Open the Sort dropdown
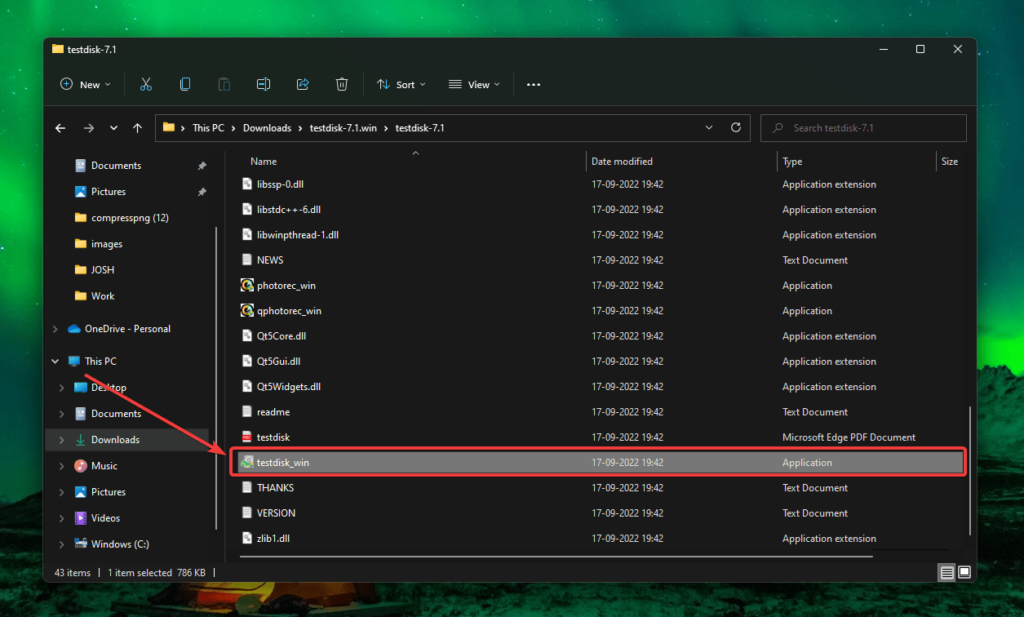This screenshot has height=617, width=1024. (x=400, y=84)
